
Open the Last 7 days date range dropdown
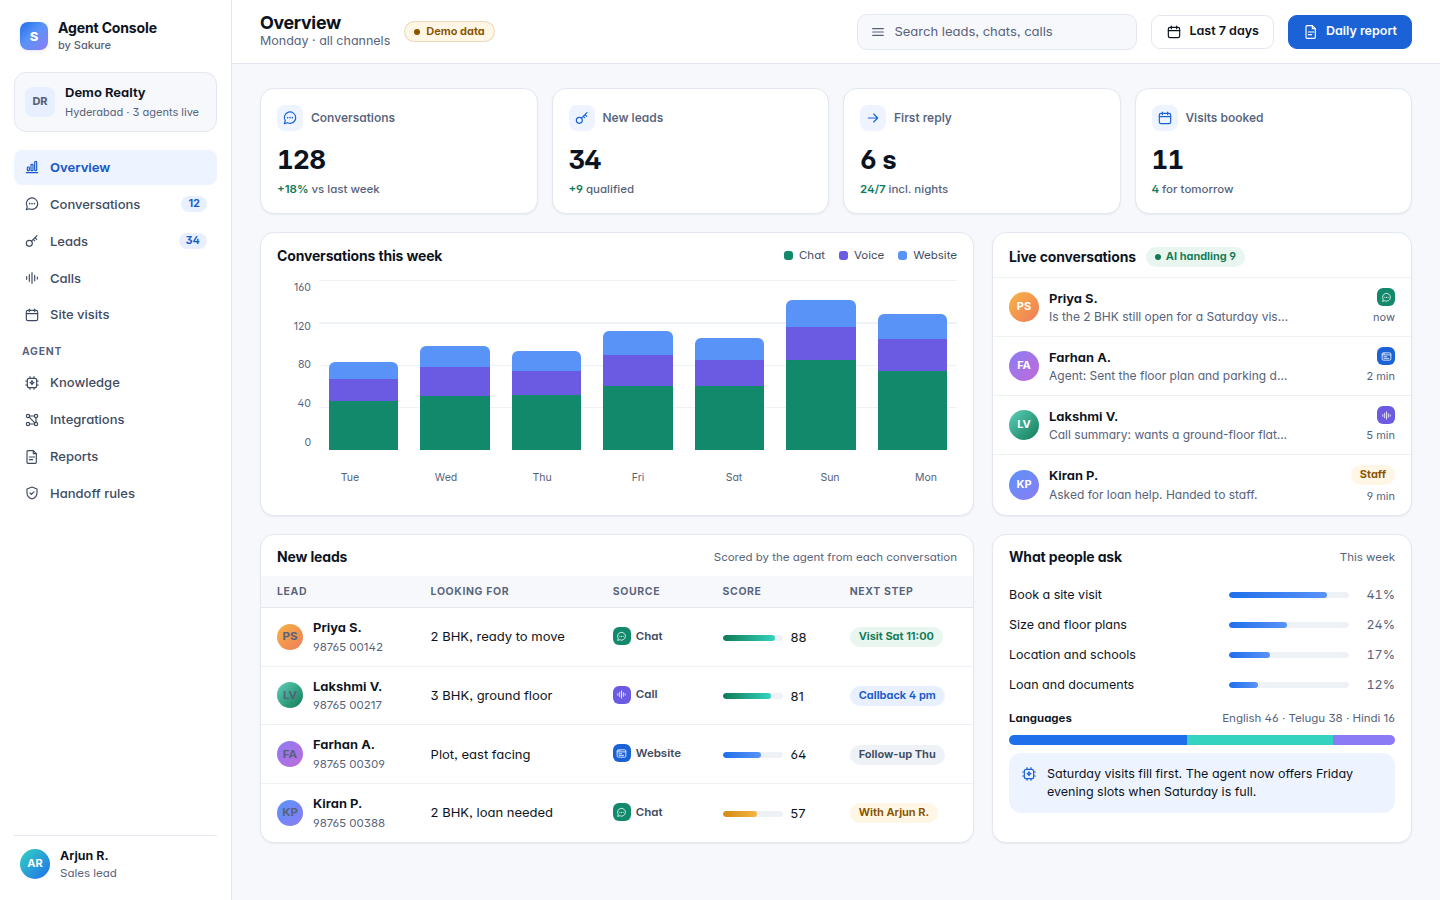pyautogui.click(x=1212, y=32)
